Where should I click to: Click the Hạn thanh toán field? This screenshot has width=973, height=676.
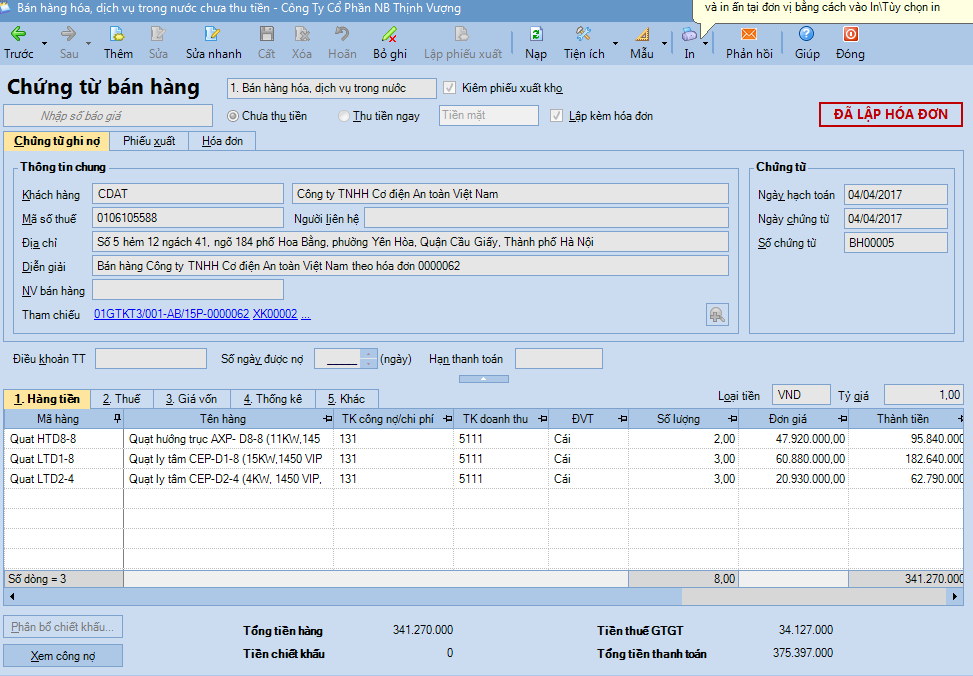558,359
